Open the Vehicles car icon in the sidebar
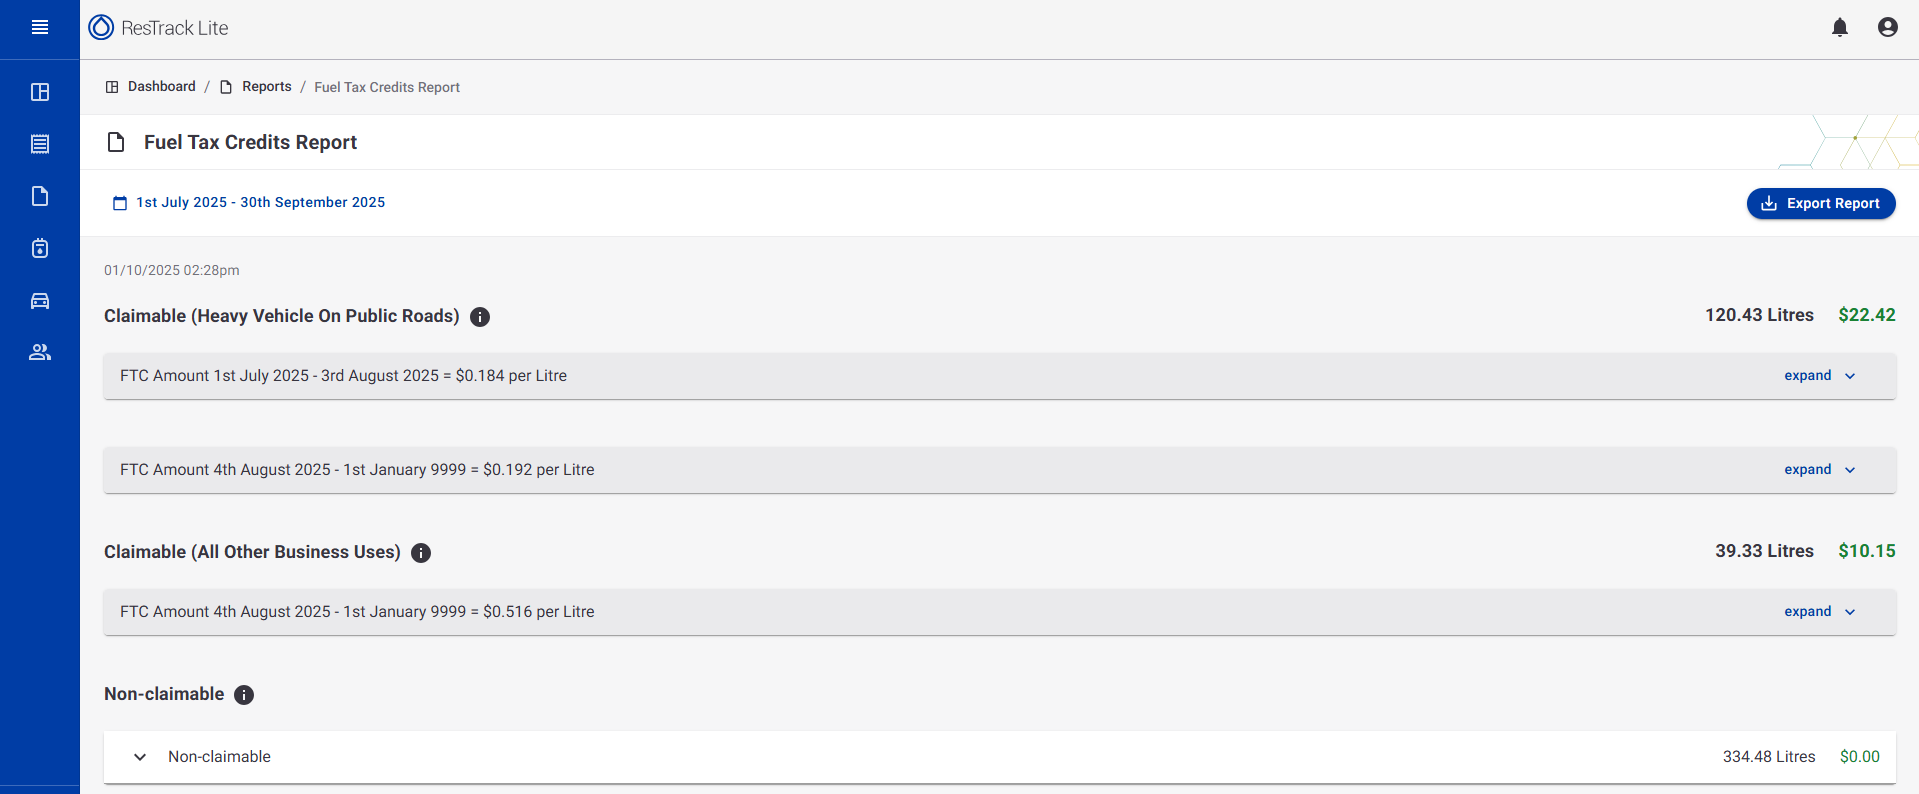1919x794 pixels. point(39,301)
